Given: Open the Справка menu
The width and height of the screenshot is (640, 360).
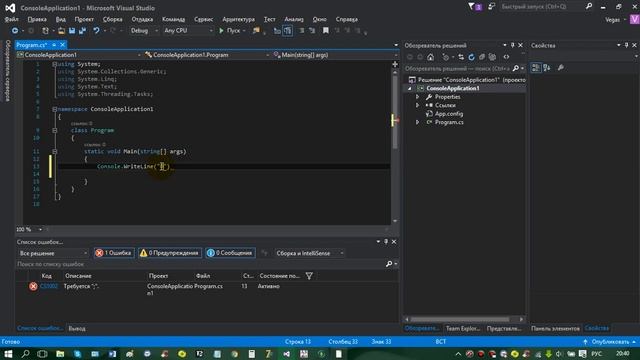Looking at the screenshot, I should 347,19.
